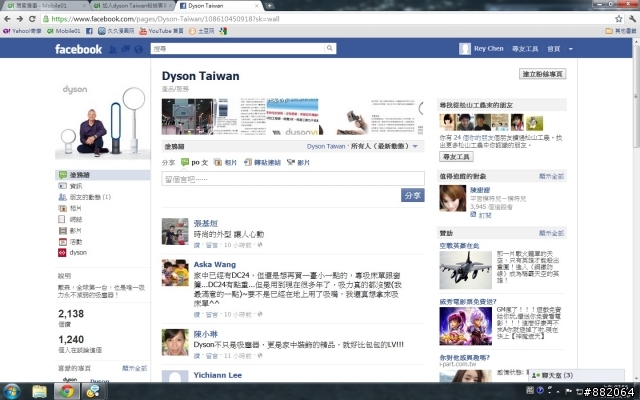
Task: Open the chat bar (3)
Action: [576, 375]
